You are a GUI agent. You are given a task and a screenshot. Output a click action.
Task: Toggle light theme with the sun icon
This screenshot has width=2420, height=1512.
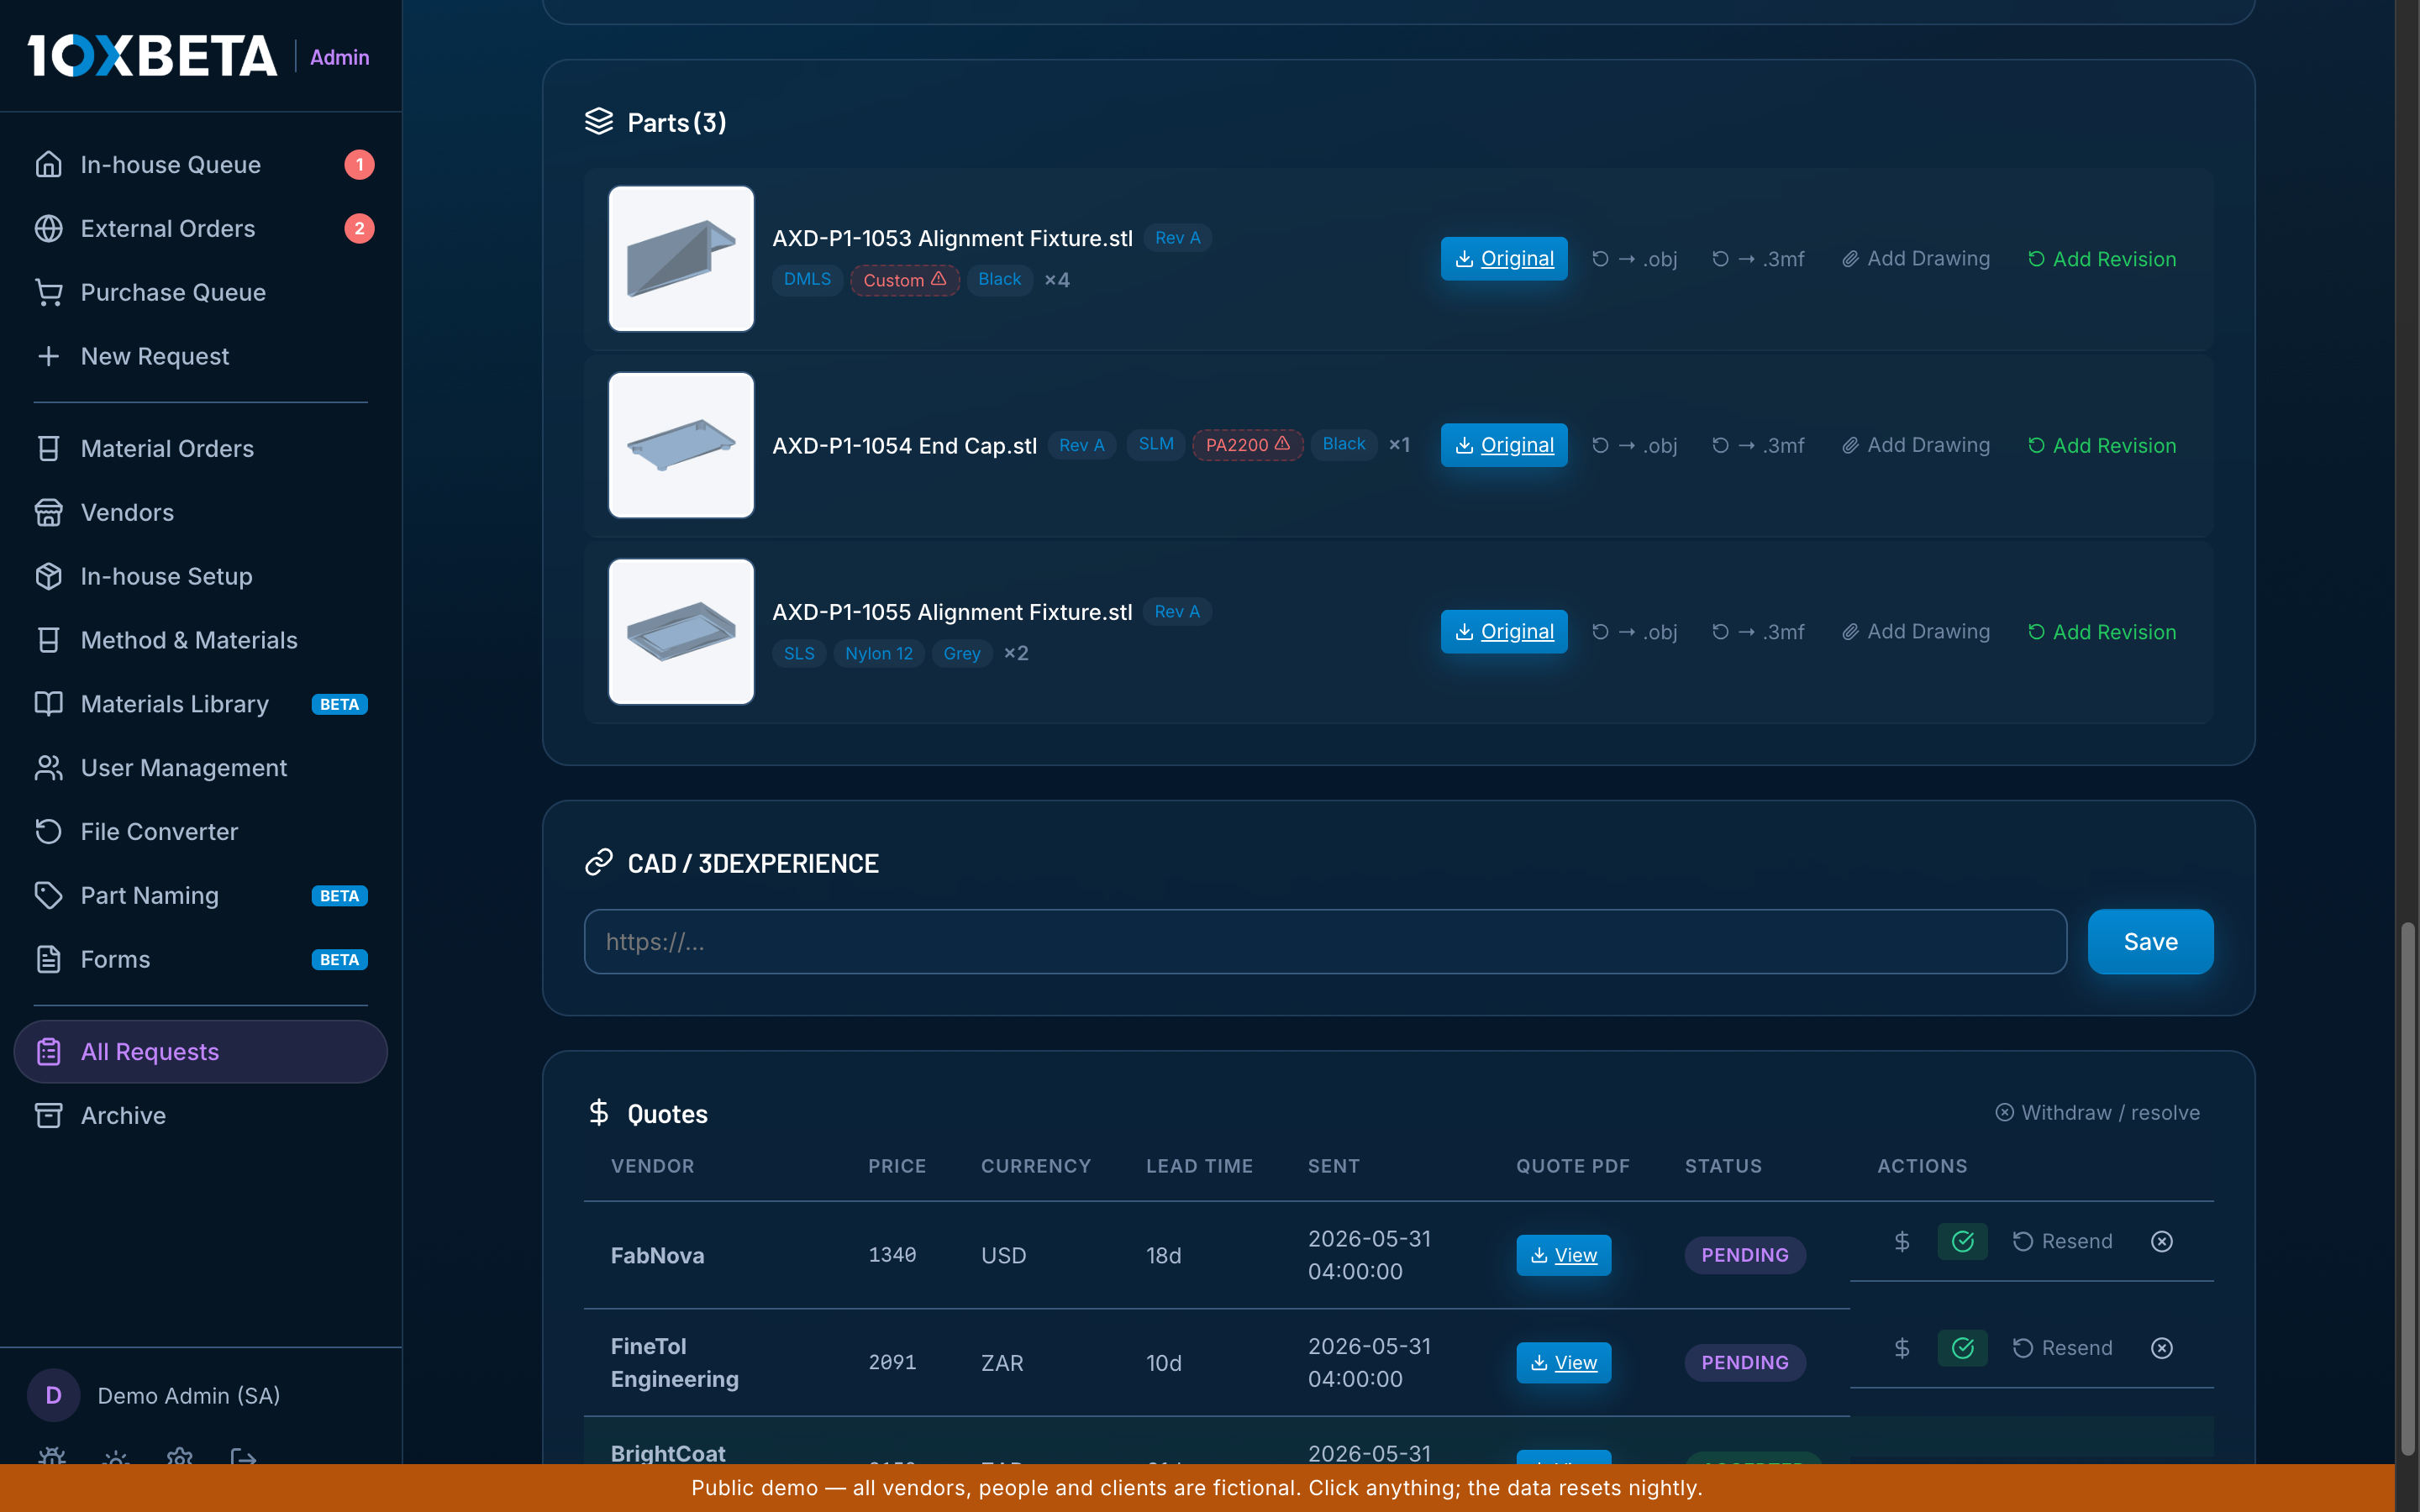click(116, 1457)
